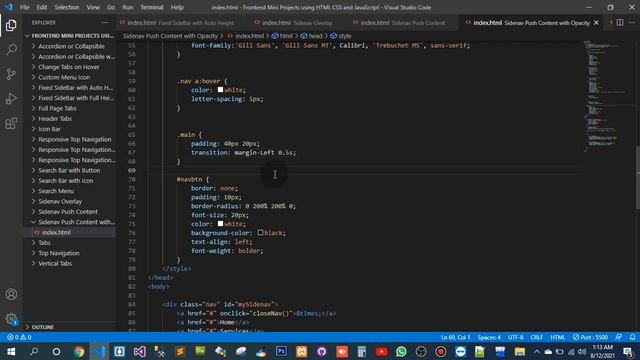Select index.html in the explorer tree
Viewport: 640px width, 360px height.
point(69,232)
